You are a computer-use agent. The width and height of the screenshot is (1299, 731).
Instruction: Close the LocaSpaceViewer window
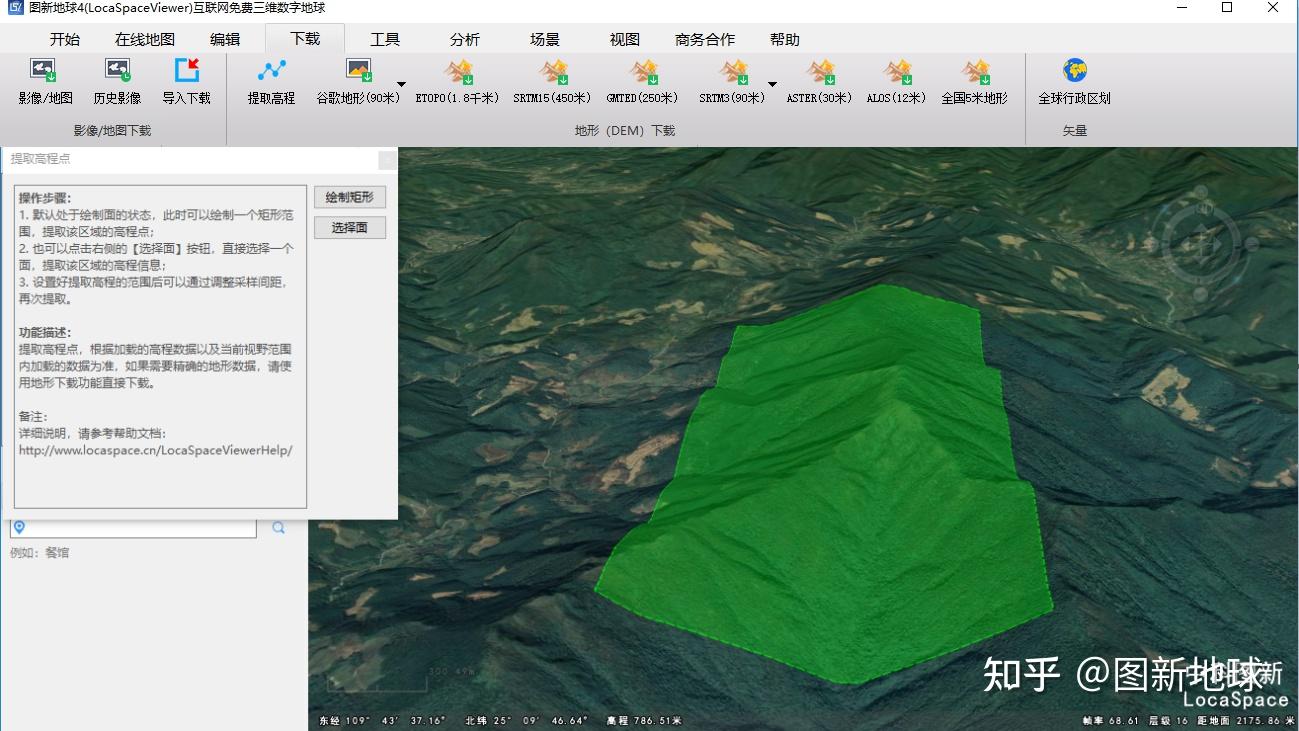point(1273,8)
